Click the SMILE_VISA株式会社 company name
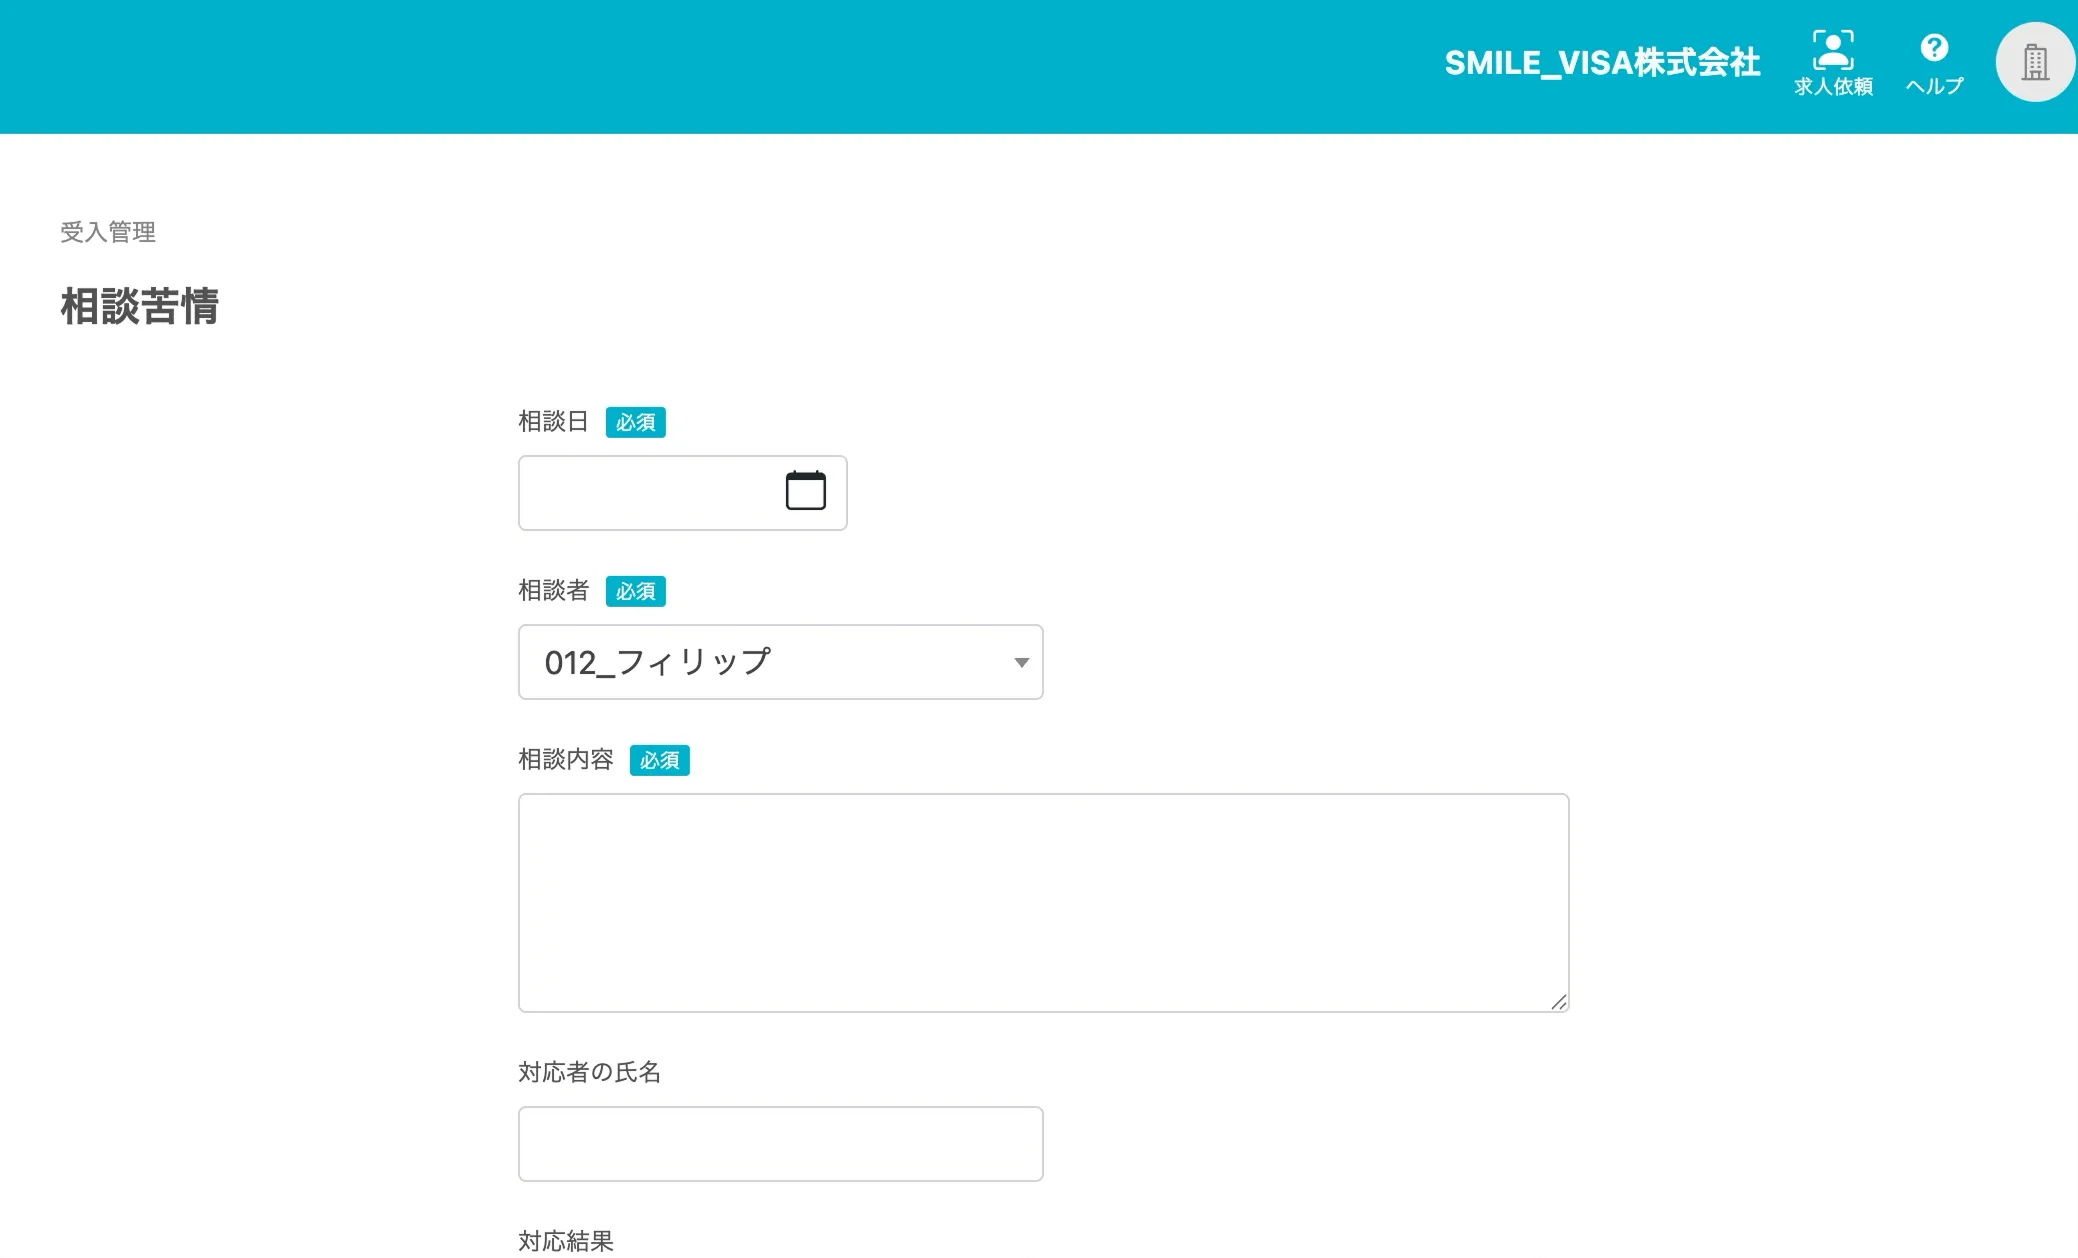 click(1601, 63)
